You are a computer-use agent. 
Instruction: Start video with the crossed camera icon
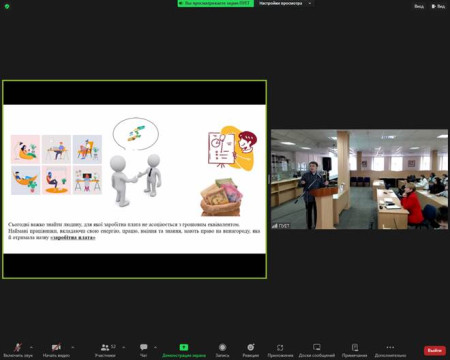[x=56, y=347]
